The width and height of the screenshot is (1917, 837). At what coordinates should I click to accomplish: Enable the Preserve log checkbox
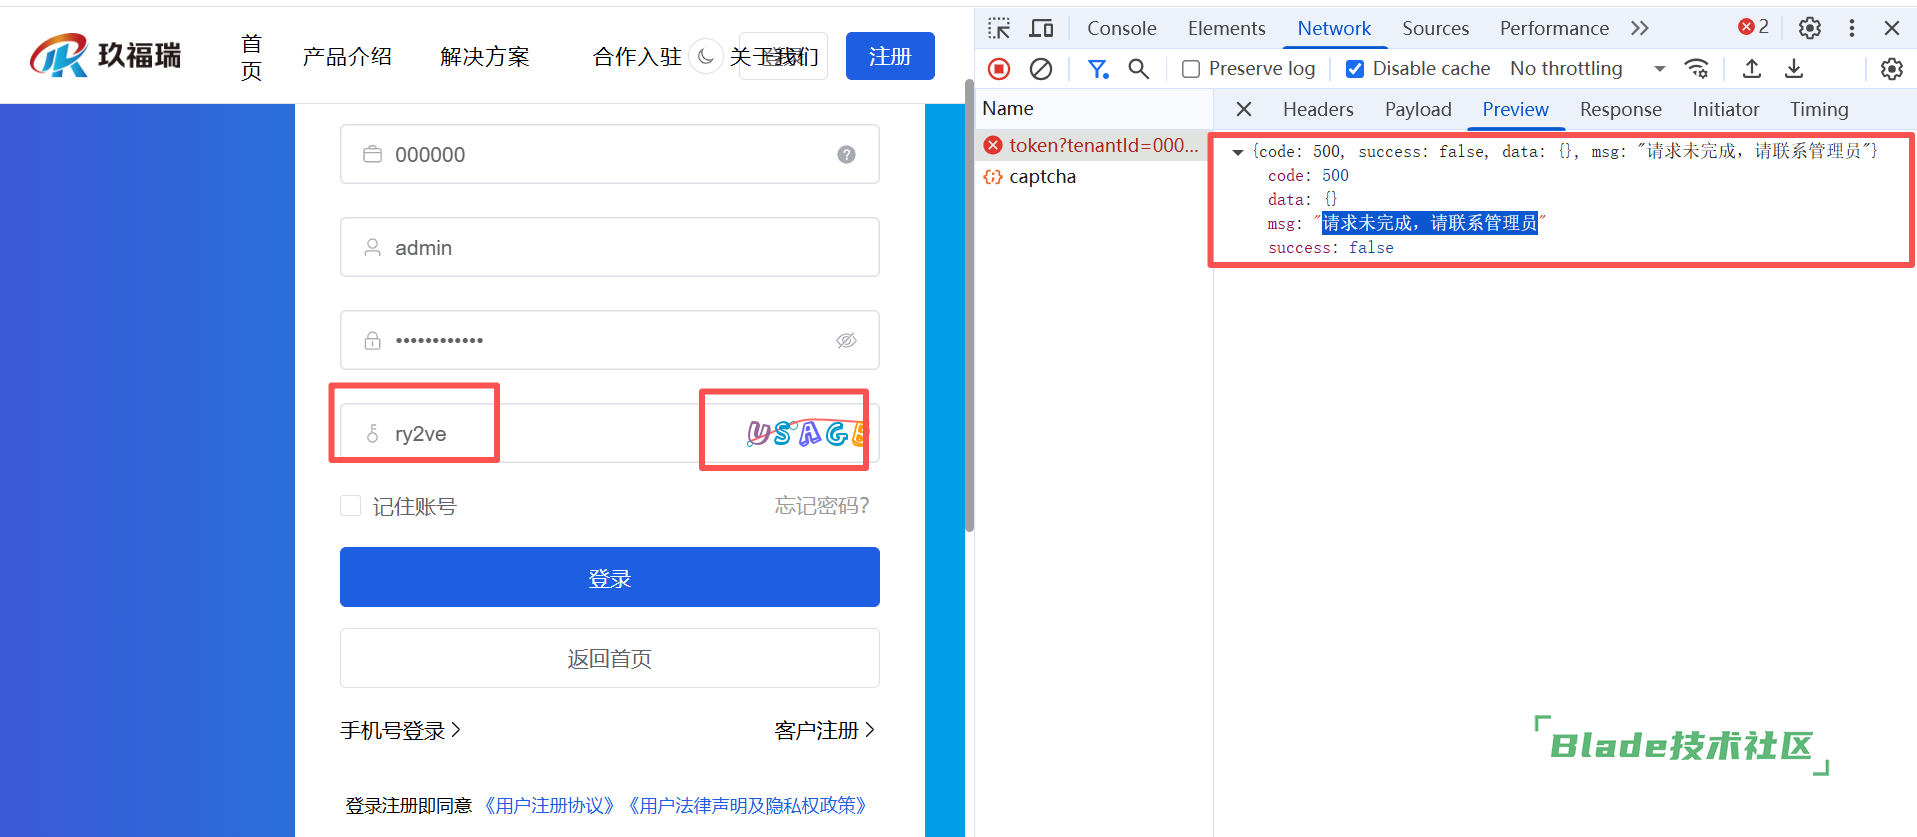pyautogui.click(x=1191, y=69)
